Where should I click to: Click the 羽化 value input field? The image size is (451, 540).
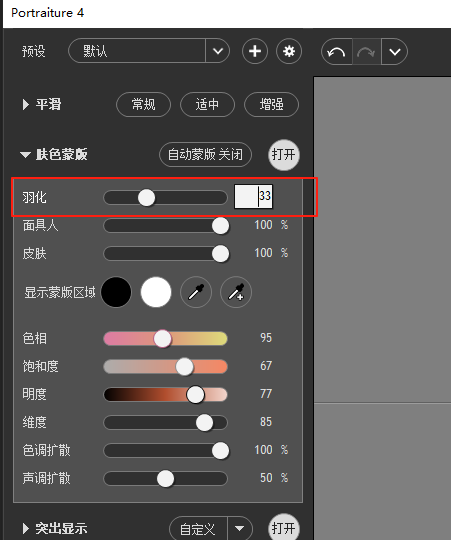pyautogui.click(x=253, y=196)
